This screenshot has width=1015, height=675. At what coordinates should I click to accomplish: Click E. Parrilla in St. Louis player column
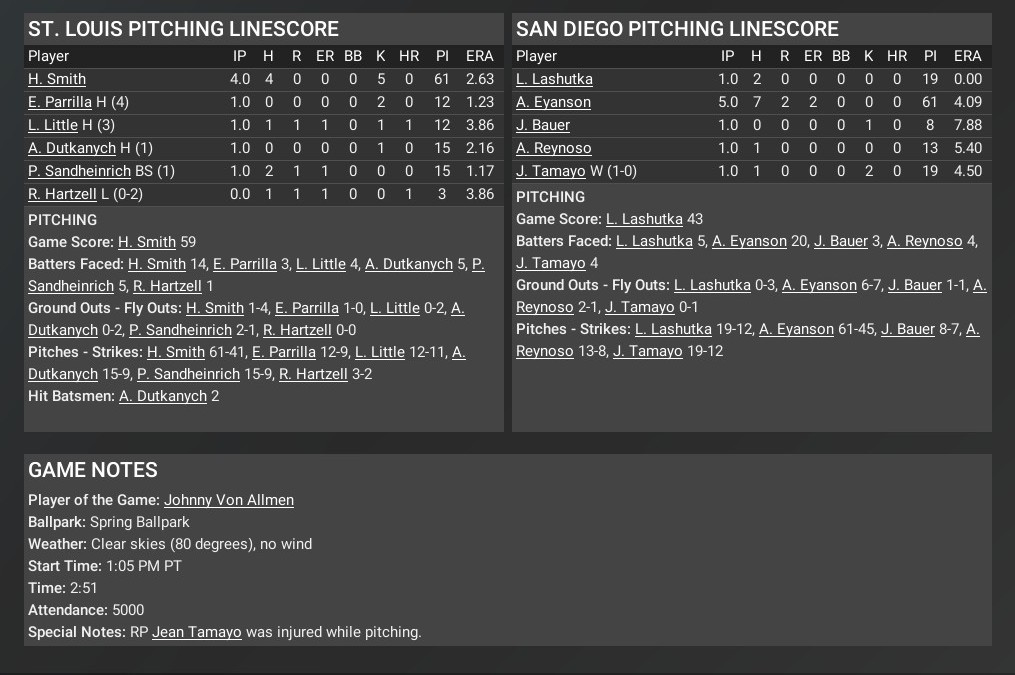pyautogui.click(x=61, y=102)
